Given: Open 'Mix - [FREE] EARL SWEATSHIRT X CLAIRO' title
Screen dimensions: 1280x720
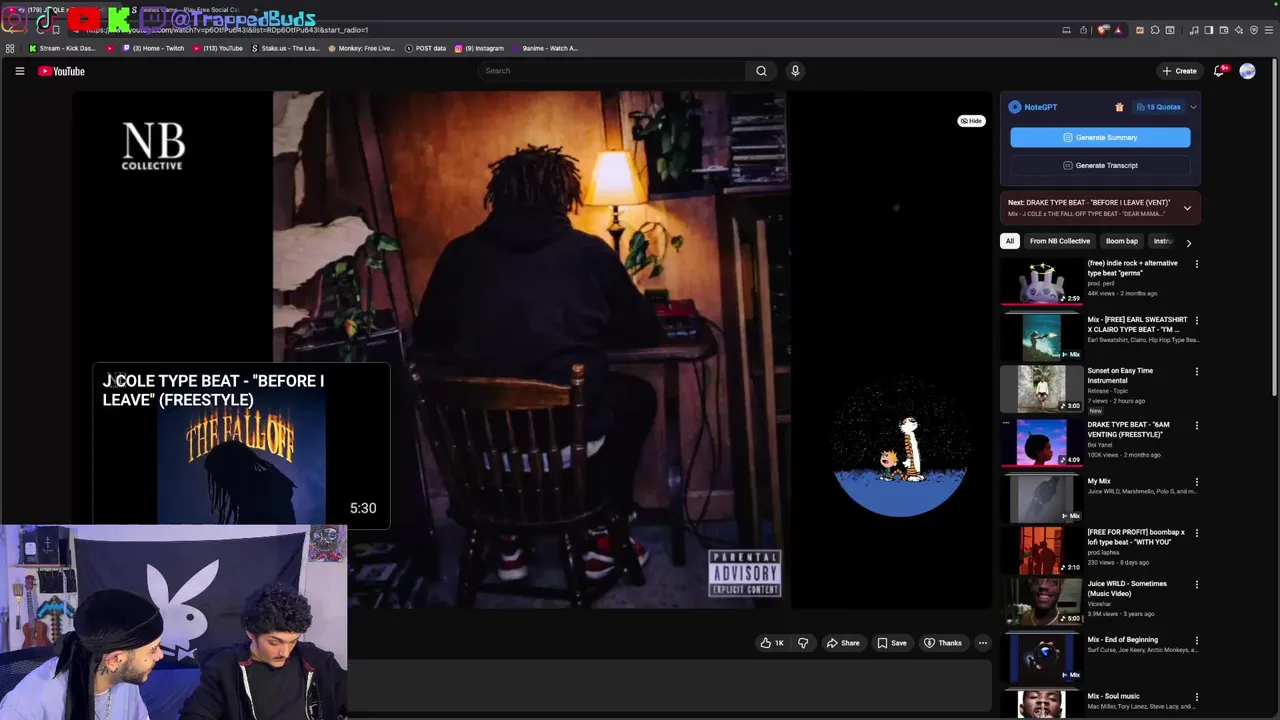Looking at the screenshot, I should click(1137, 324).
